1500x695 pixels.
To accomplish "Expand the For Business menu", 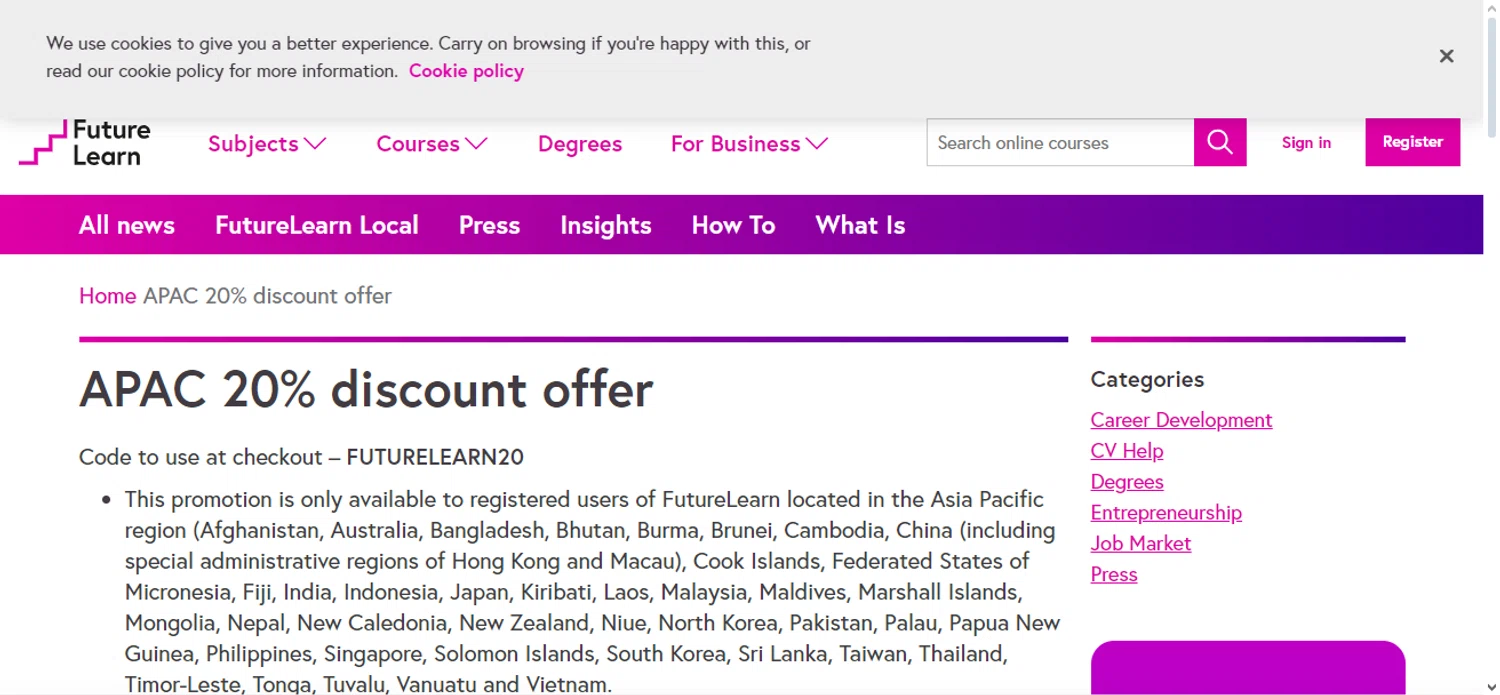I will (x=749, y=144).
